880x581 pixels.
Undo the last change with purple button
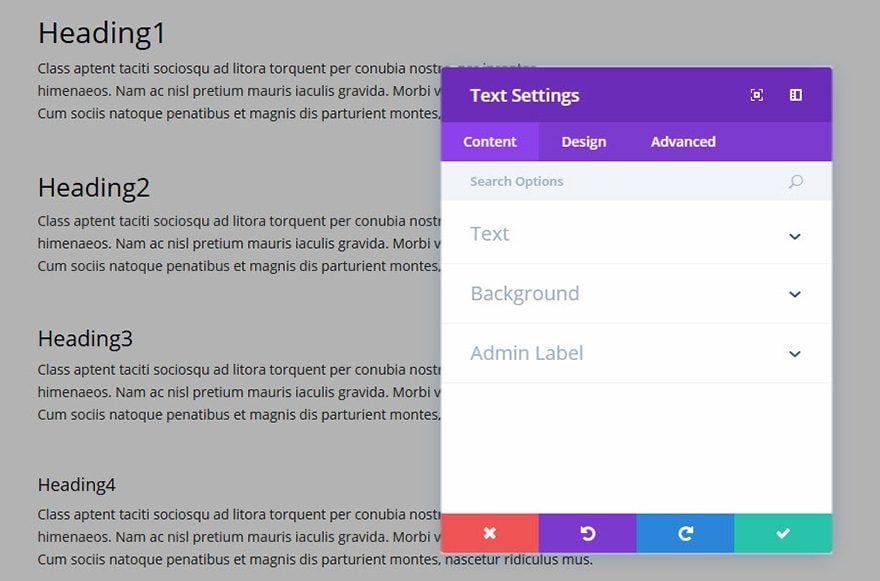[588, 533]
